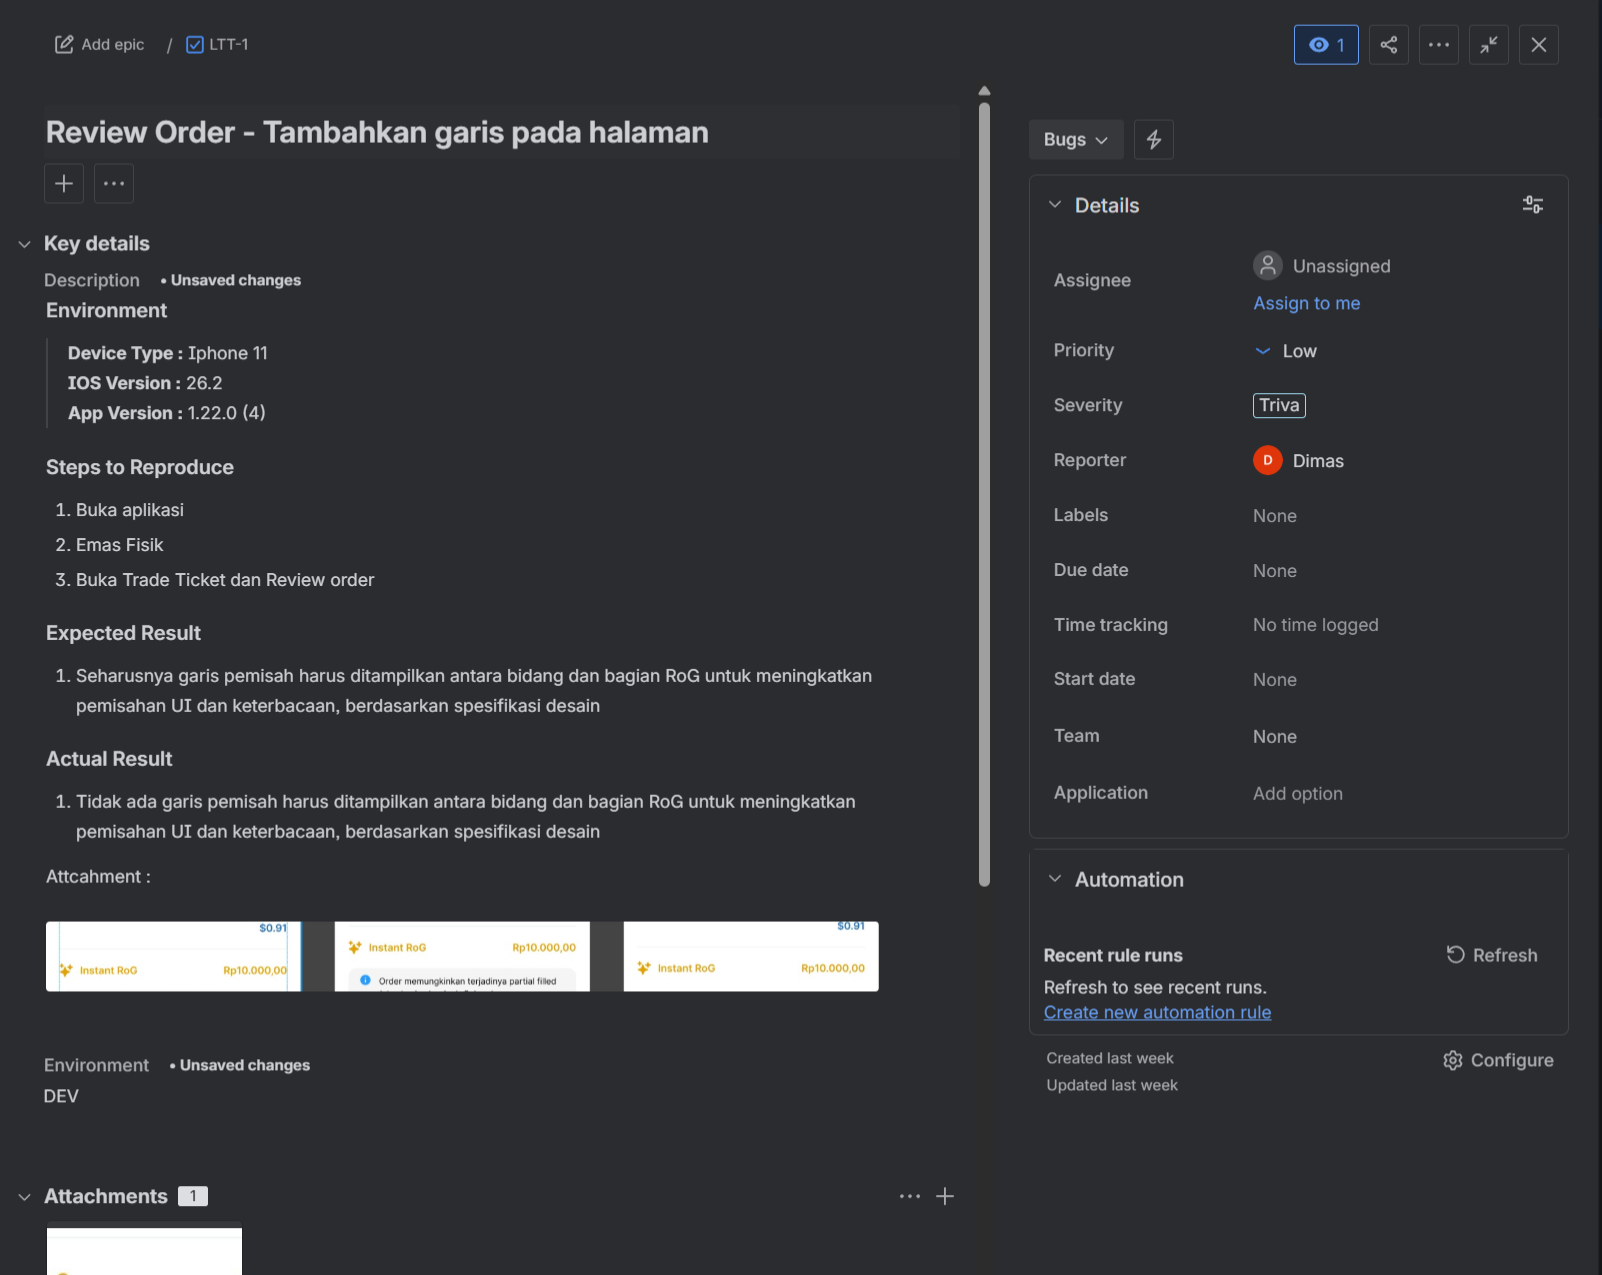
Task: Click the lightning bolt automation icon
Action: [x=1154, y=139]
